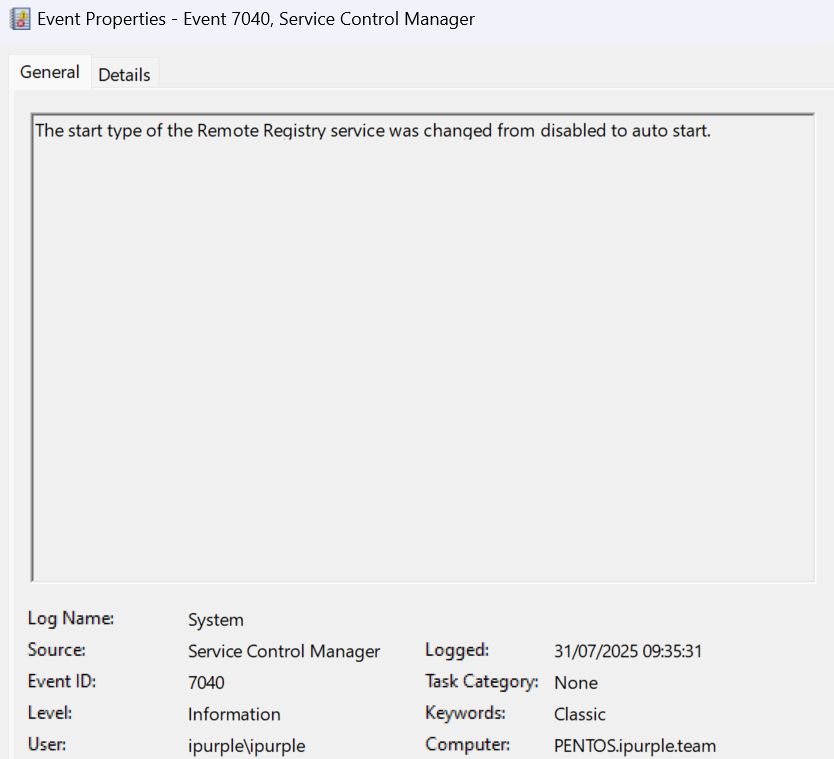Screen dimensions: 834x759
Task: Select the Source value Service Control Manager
Action: pos(284,651)
